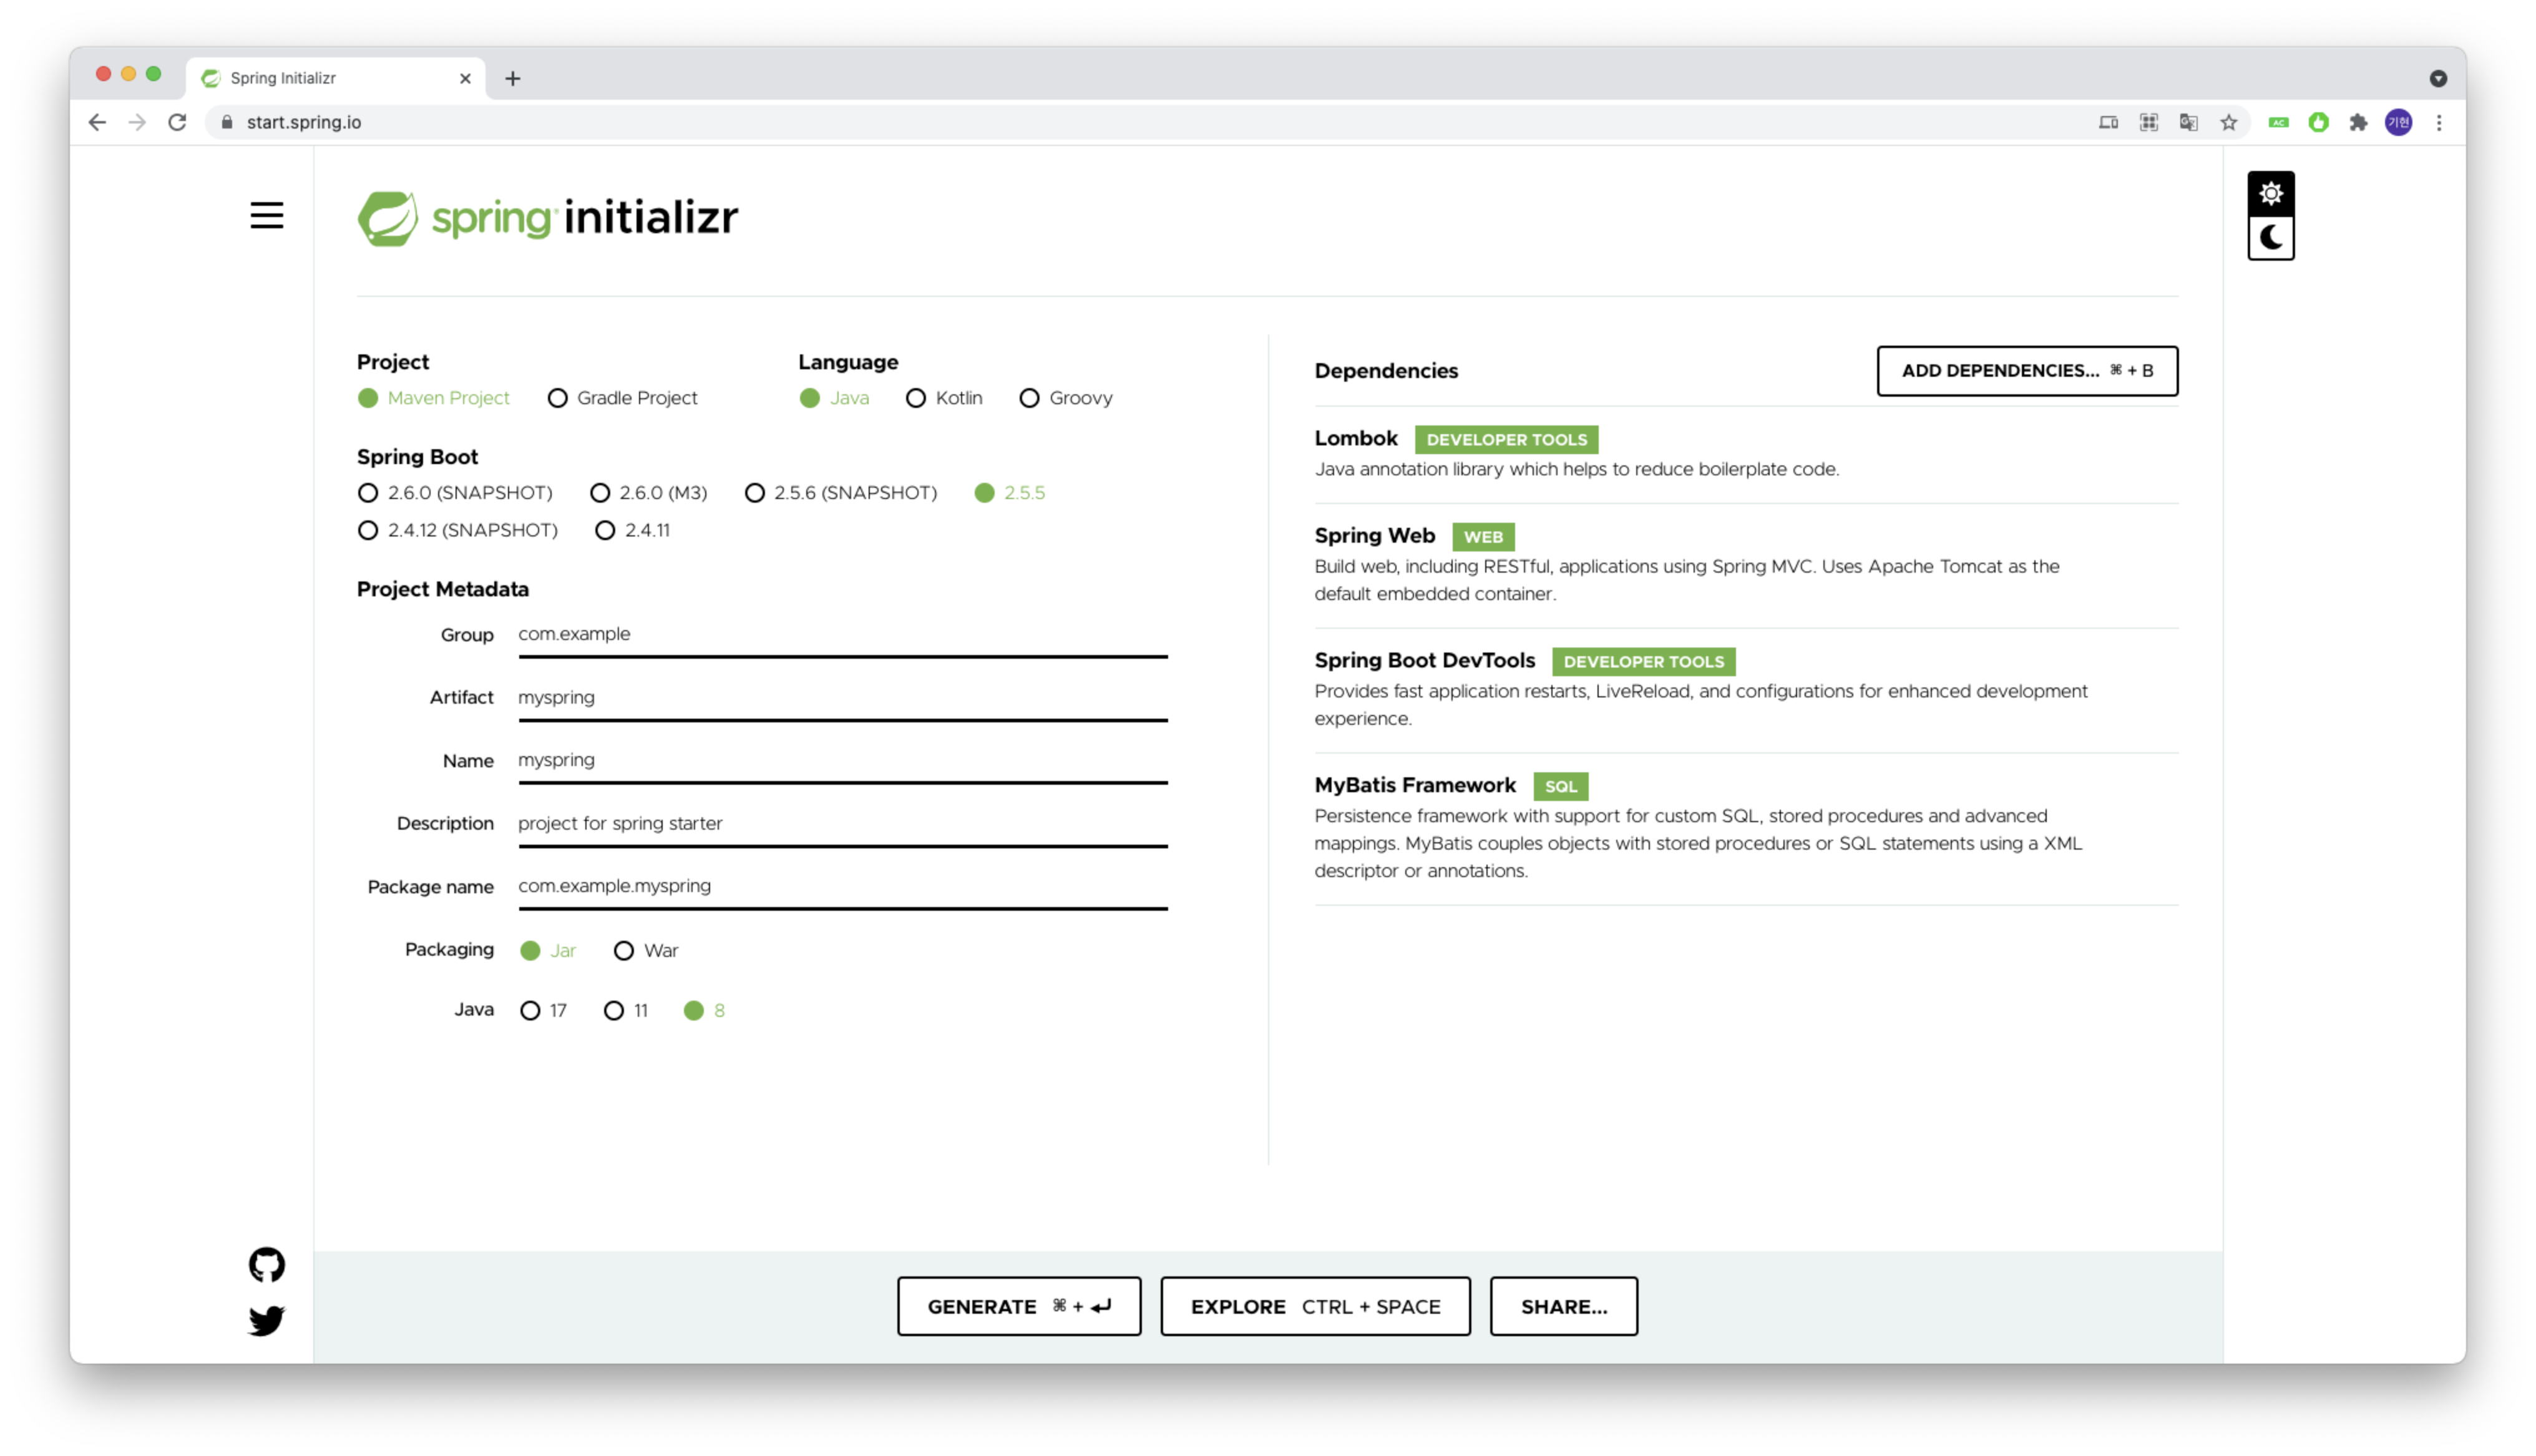Open the browser extensions puzzle icon

tap(2358, 122)
